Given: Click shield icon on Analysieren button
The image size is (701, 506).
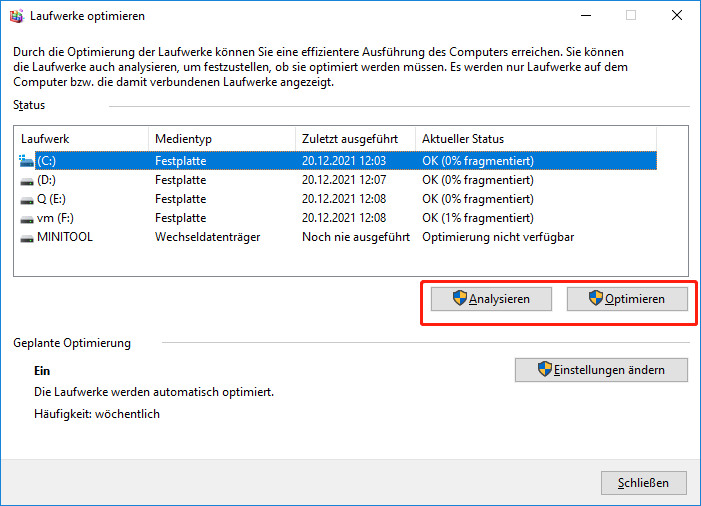Looking at the screenshot, I should [x=460, y=298].
